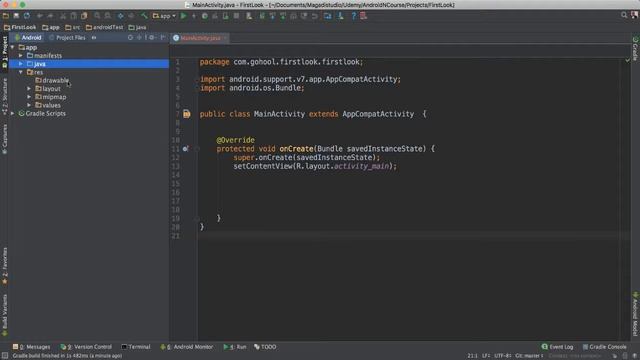This screenshot has width=640, height=360.
Task: Click the override gutter icon beside onCreate
Action: (186, 149)
